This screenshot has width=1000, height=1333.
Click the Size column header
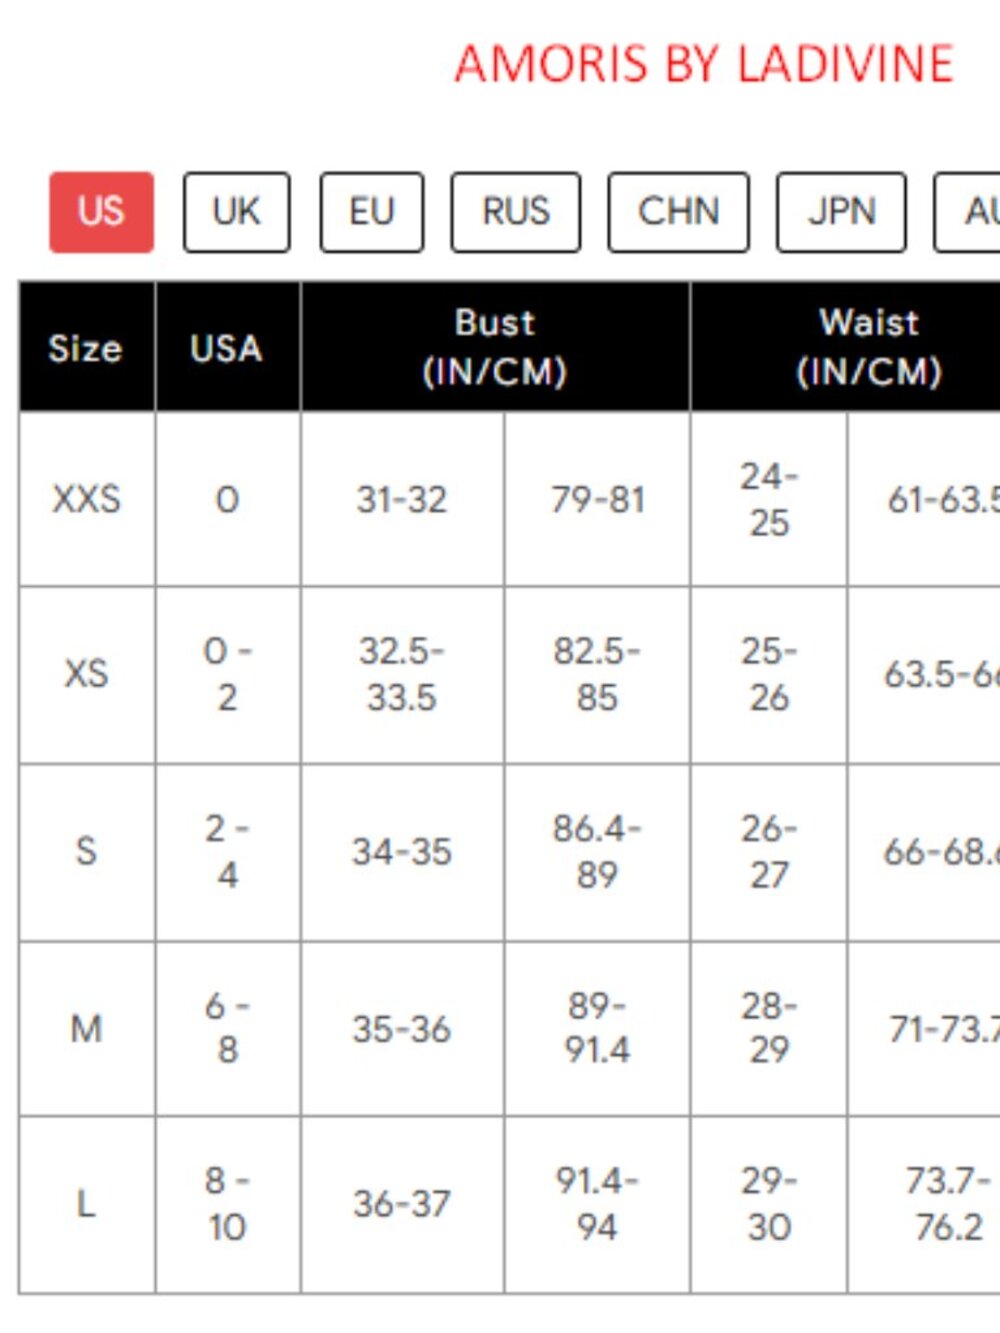pyautogui.click(x=86, y=347)
